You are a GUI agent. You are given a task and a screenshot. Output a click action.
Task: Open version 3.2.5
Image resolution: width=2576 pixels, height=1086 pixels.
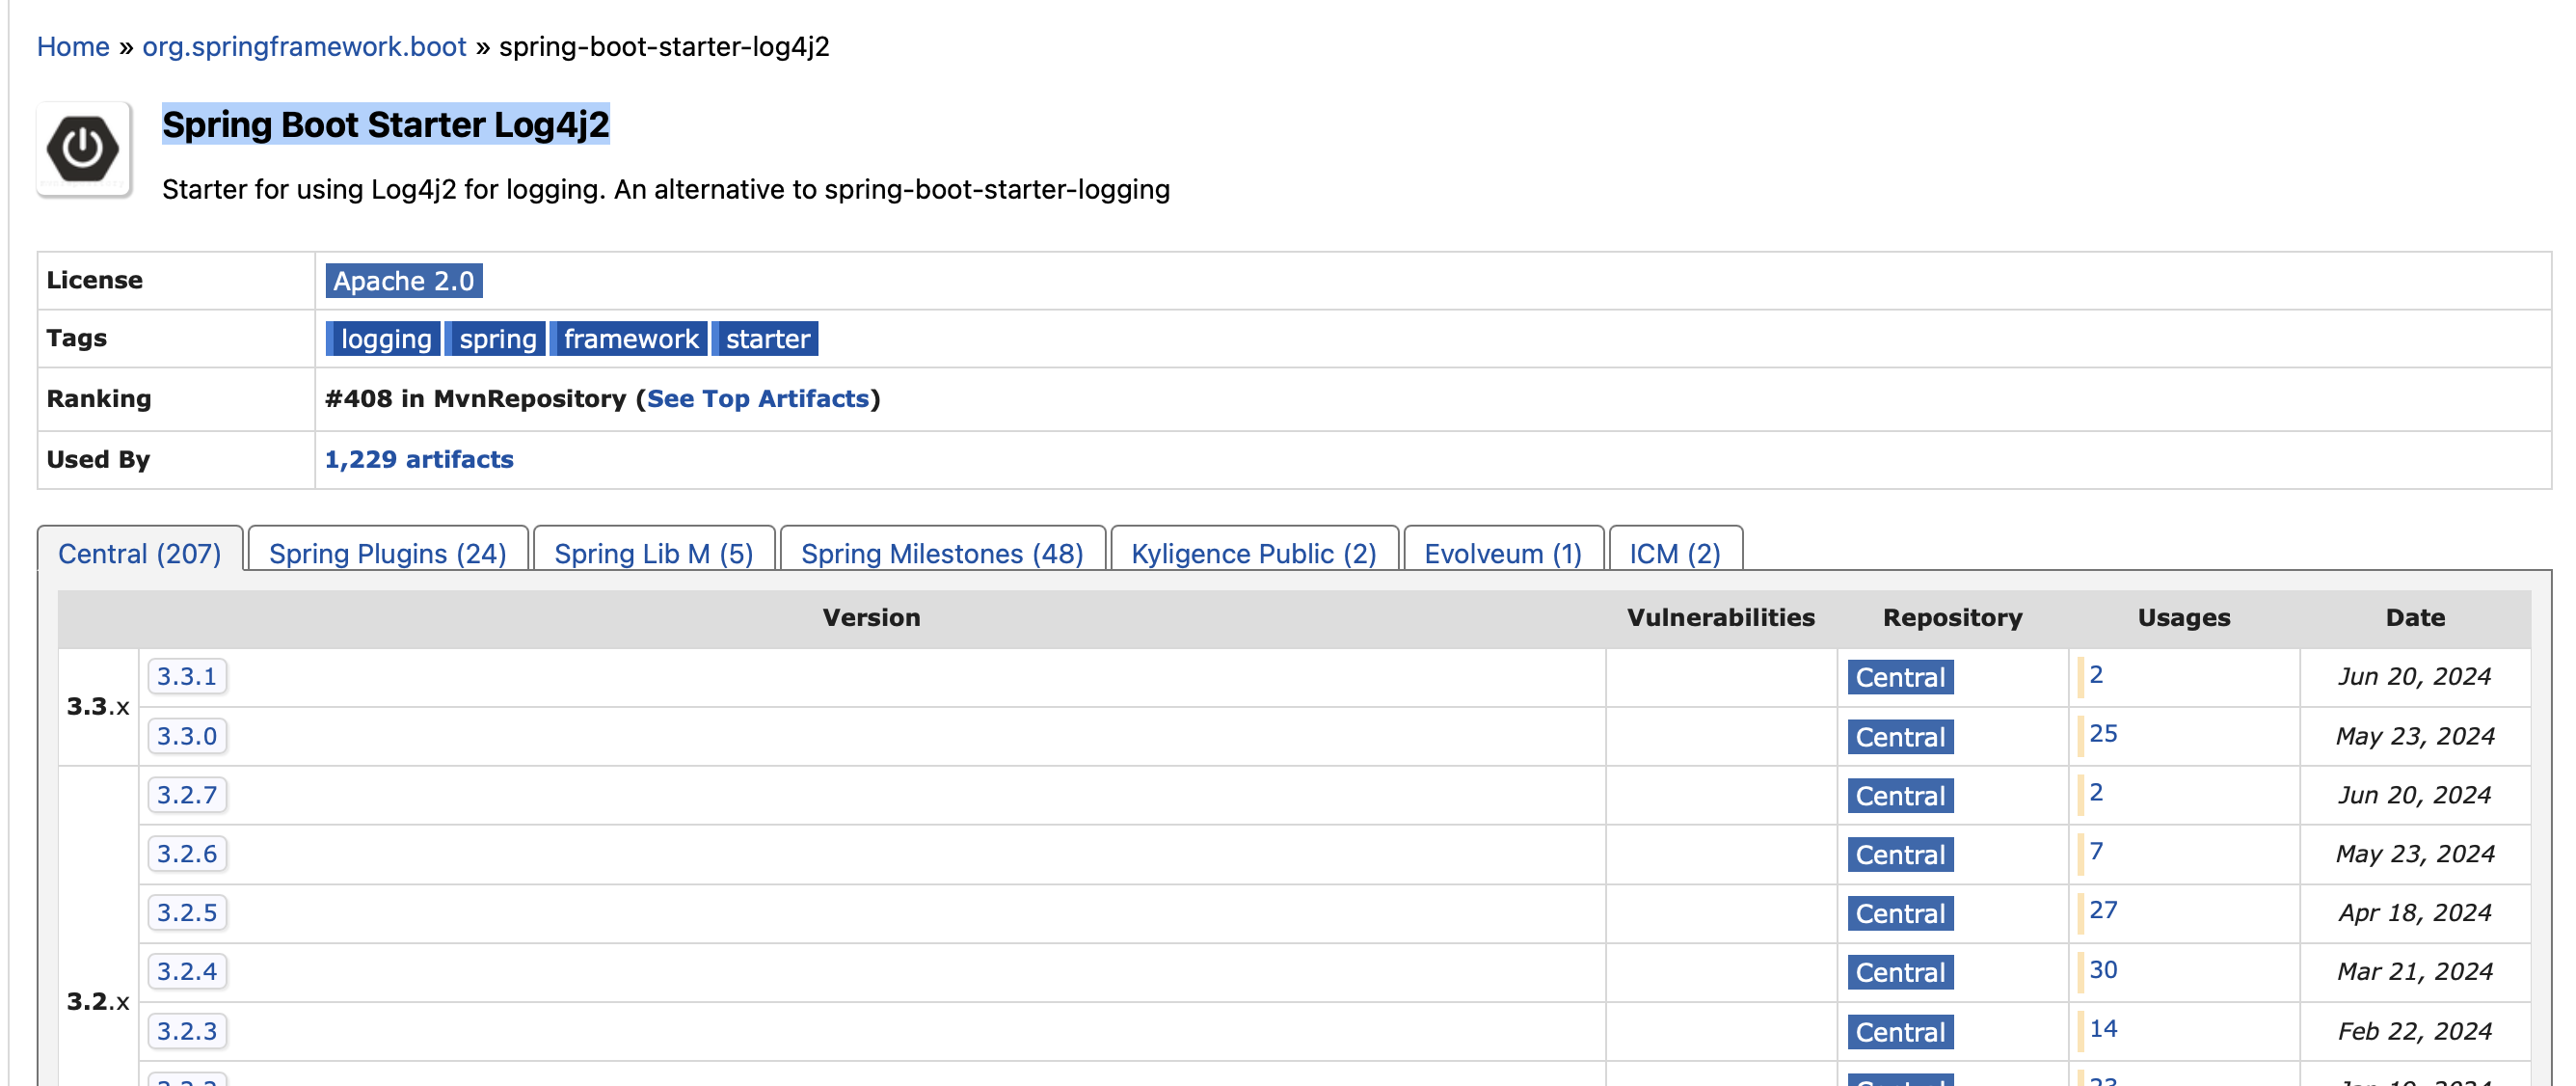[187, 912]
